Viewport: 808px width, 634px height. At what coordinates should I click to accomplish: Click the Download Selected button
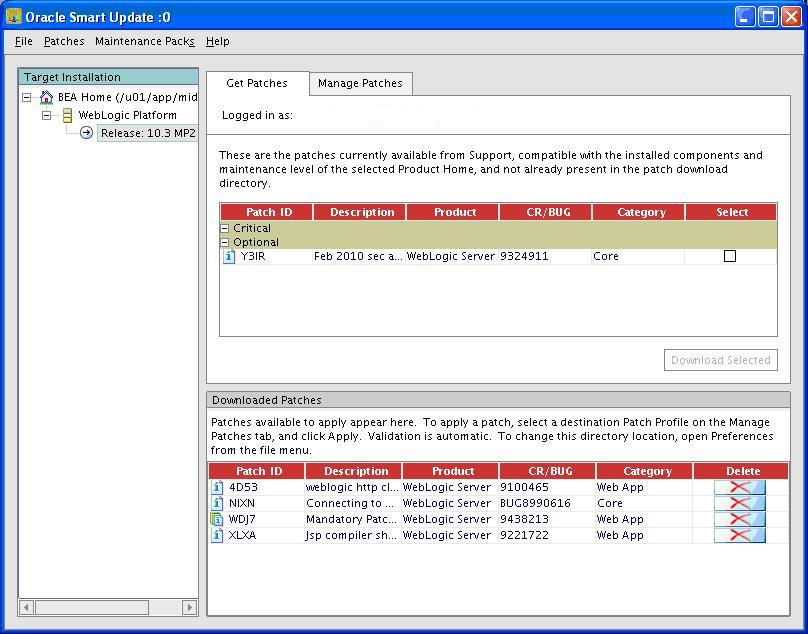click(x=720, y=361)
